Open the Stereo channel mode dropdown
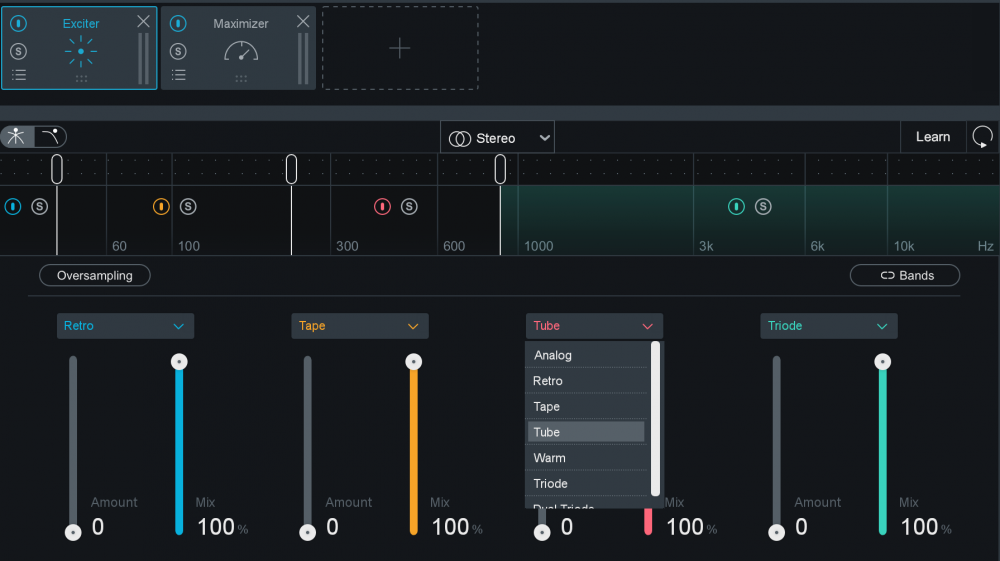This screenshot has height=561, width=1000. [x=497, y=138]
